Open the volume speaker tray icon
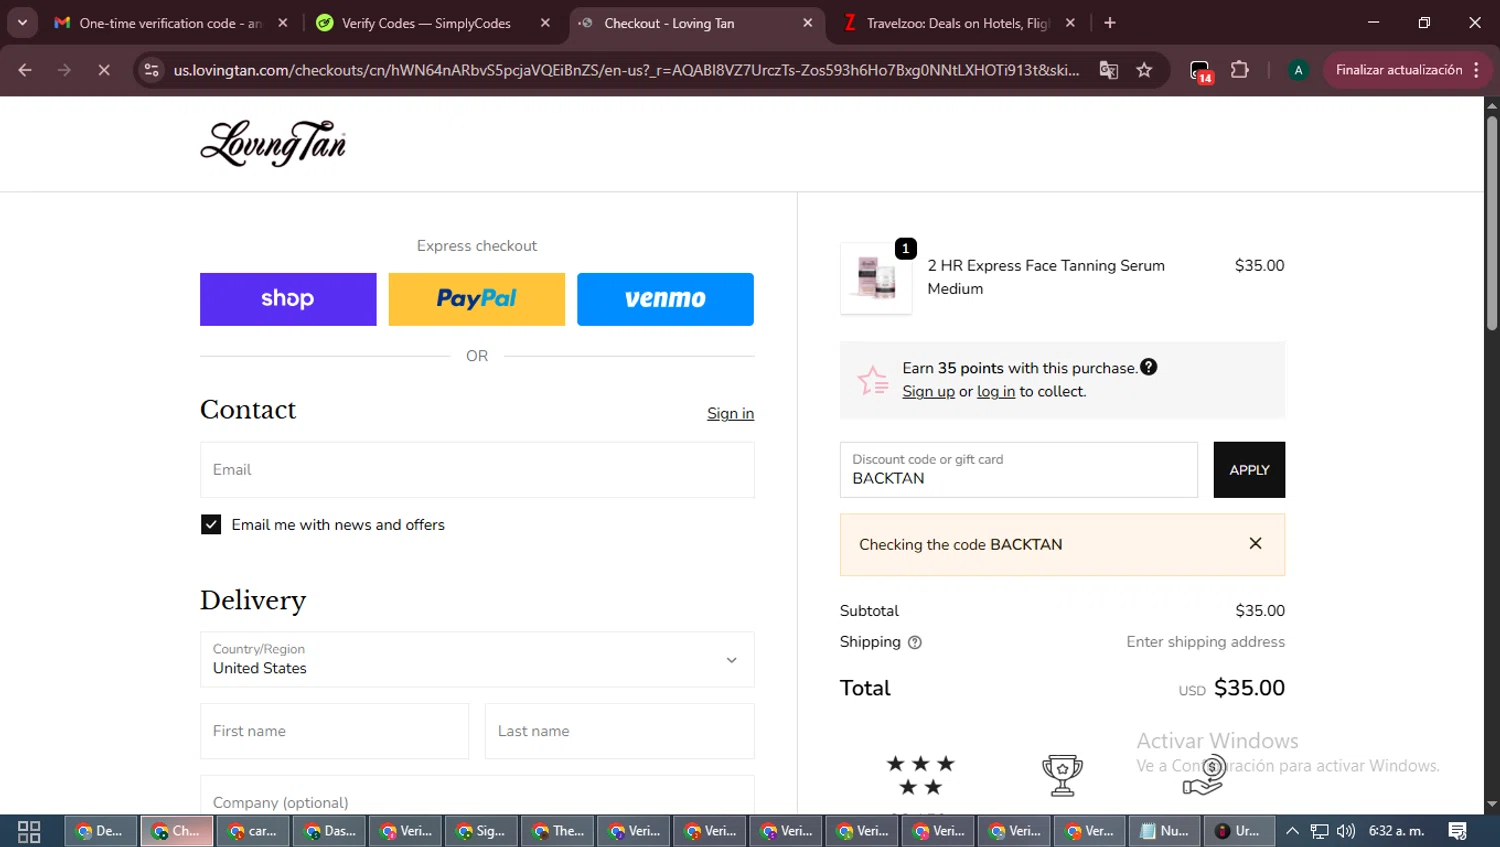Image resolution: width=1500 pixels, height=847 pixels. 1346,831
